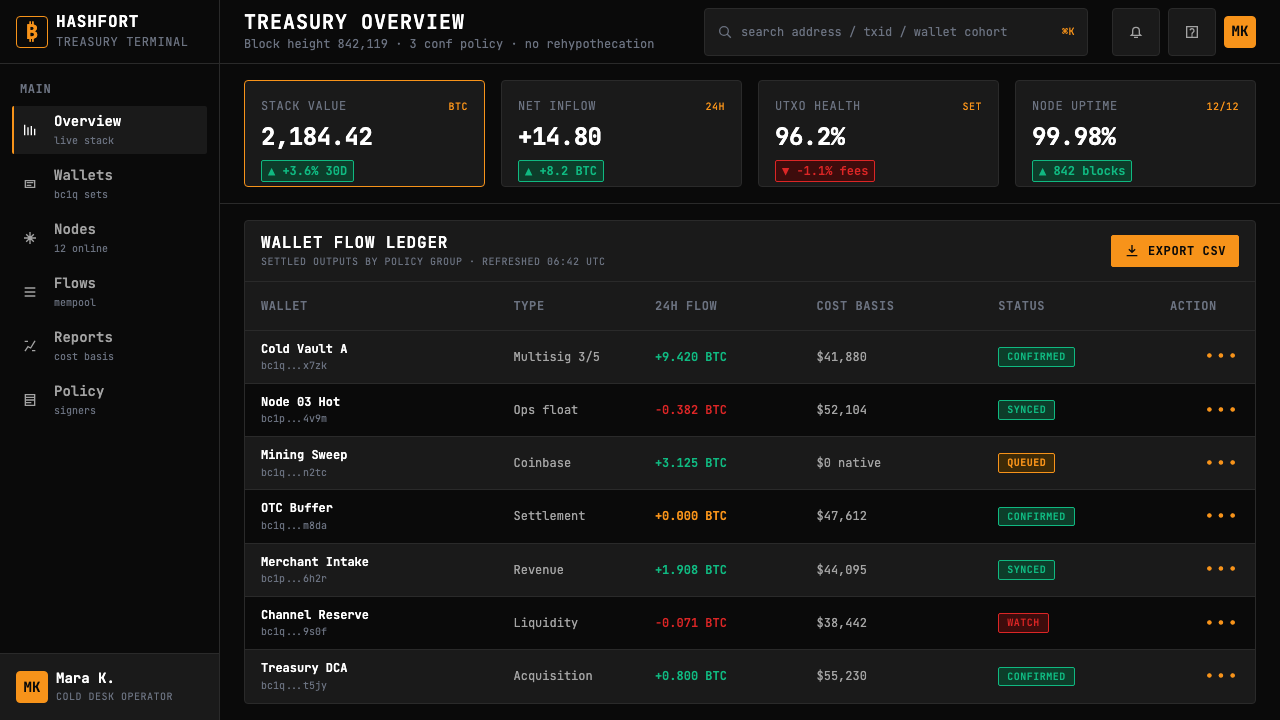1280x720 pixels.
Task: Click the +9.420 BTC flow value
Action: pyautogui.click(x=691, y=357)
